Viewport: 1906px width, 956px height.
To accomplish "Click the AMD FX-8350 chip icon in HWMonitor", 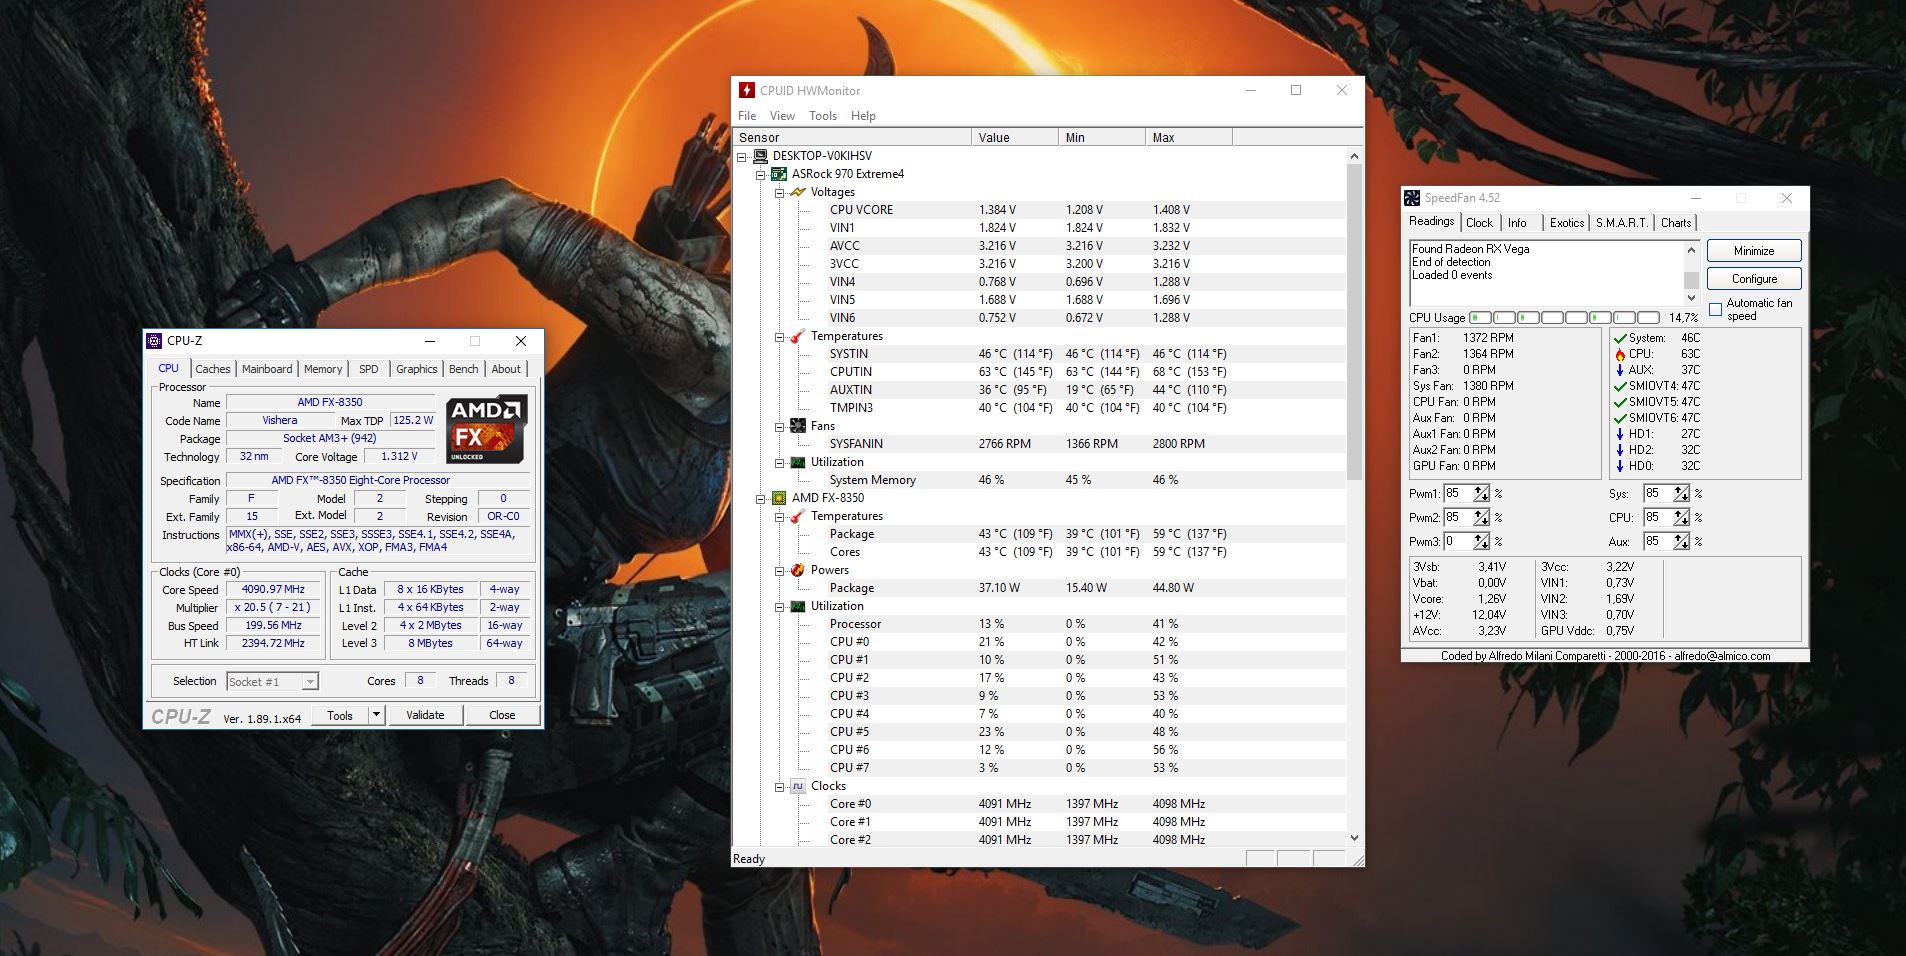I will click(x=779, y=498).
